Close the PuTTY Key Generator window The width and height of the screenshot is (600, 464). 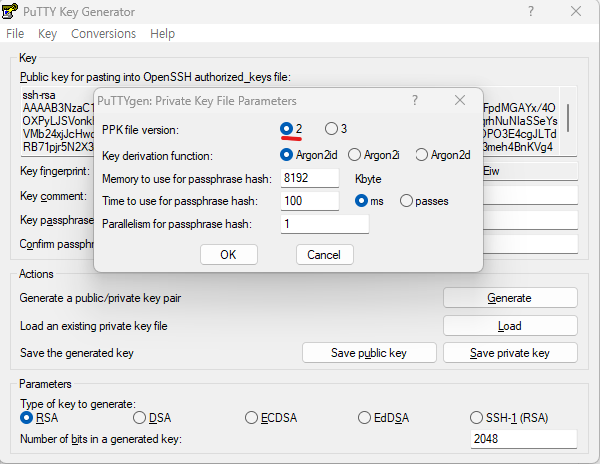[x=576, y=11]
